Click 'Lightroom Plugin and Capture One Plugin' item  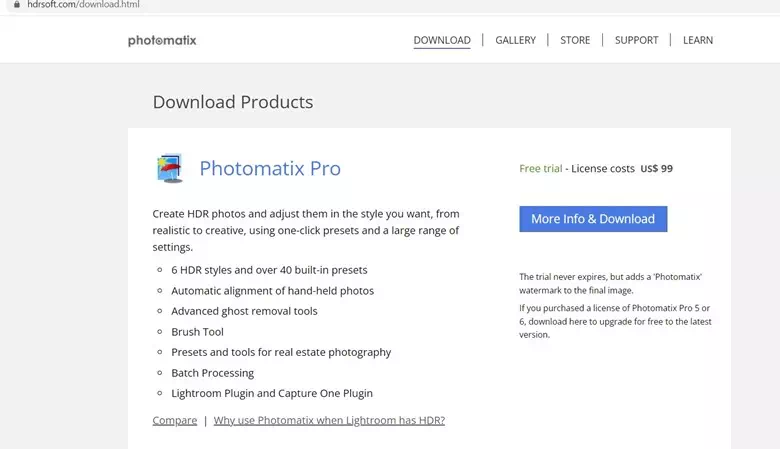point(272,393)
